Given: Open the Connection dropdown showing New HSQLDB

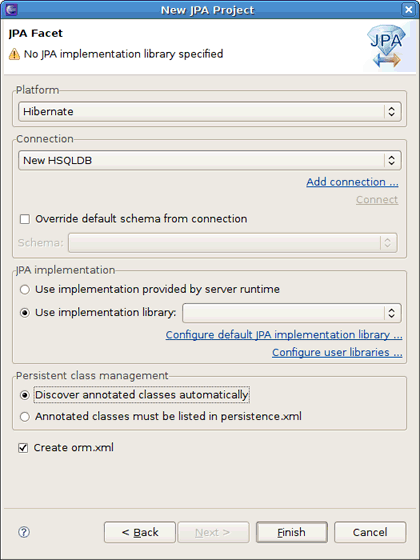Looking at the screenshot, I should pyautogui.click(x=210, y=160).
